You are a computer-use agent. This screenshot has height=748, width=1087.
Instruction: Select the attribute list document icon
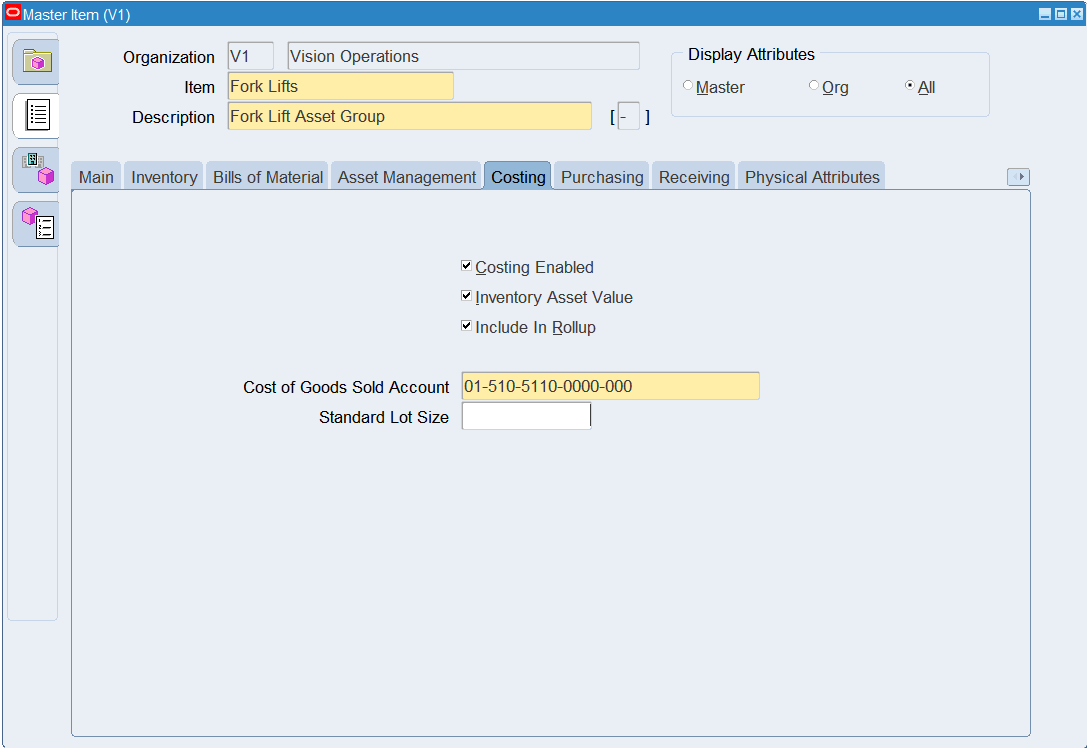[36, 115]
